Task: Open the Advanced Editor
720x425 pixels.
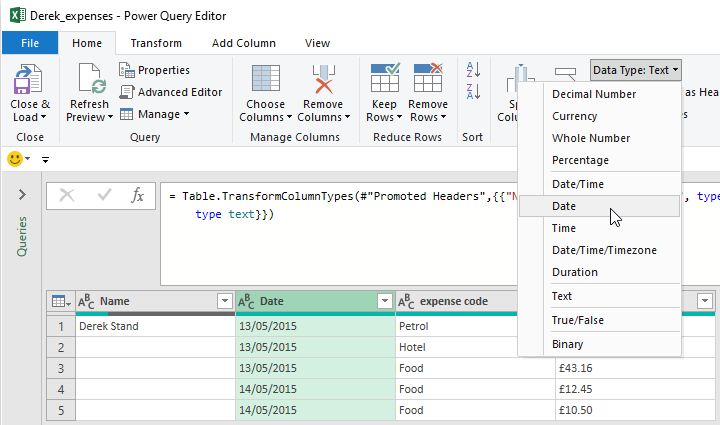Action: coord(171,92)
